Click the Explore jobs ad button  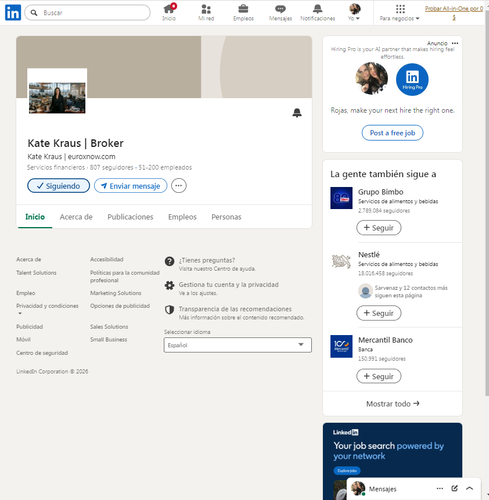347,471
